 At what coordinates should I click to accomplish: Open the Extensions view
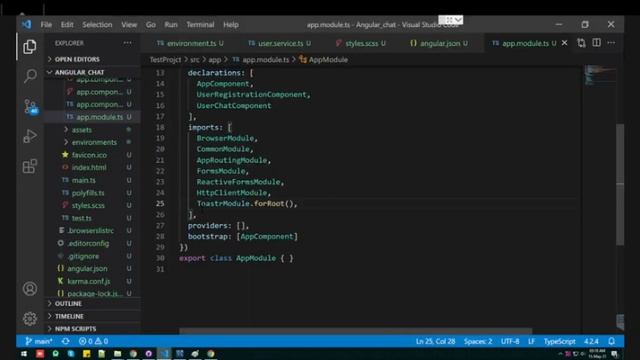click(x=29, y=166)
